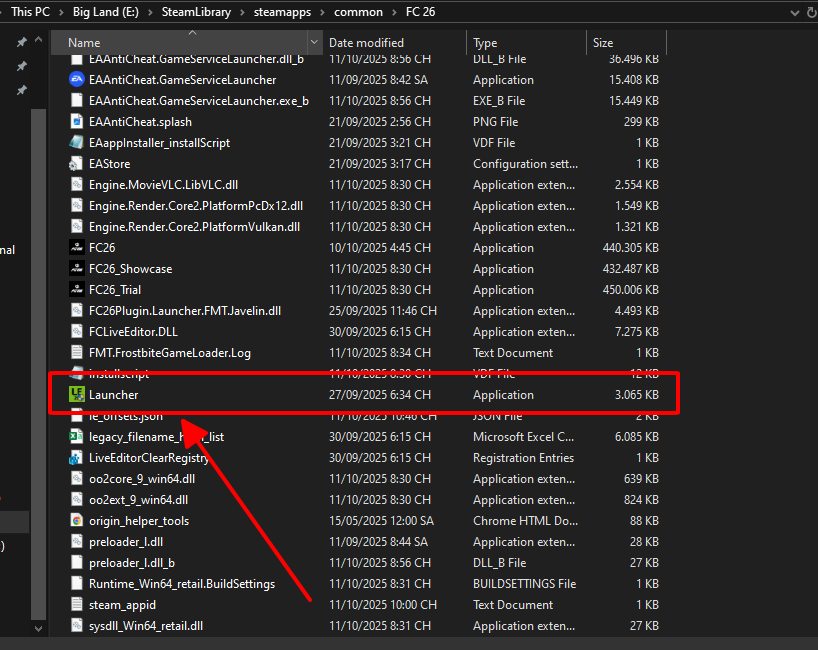The image size is (818, 650).
Task: Sort files by the Date modified column
Action: [x=366, y=43]
